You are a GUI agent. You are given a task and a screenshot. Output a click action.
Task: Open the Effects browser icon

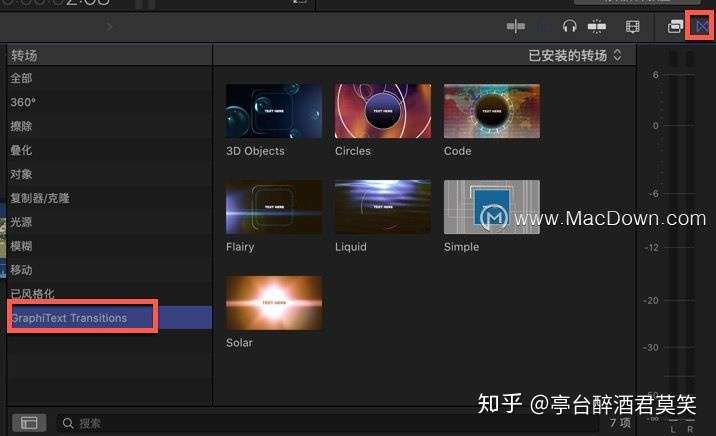coord(675,26)
